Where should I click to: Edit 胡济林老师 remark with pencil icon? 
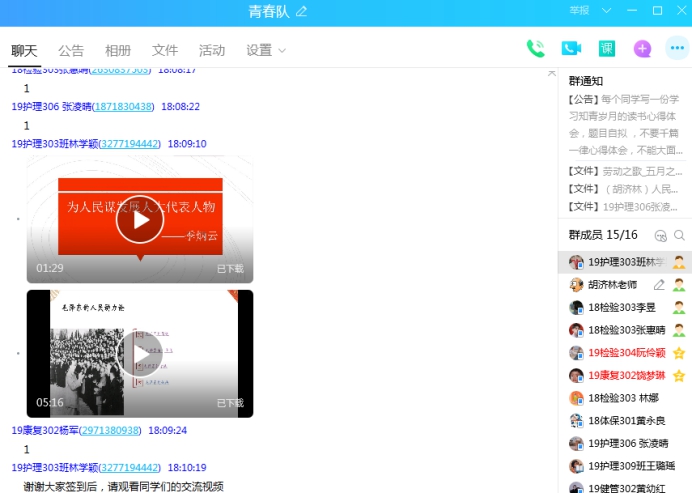point(659,285)
